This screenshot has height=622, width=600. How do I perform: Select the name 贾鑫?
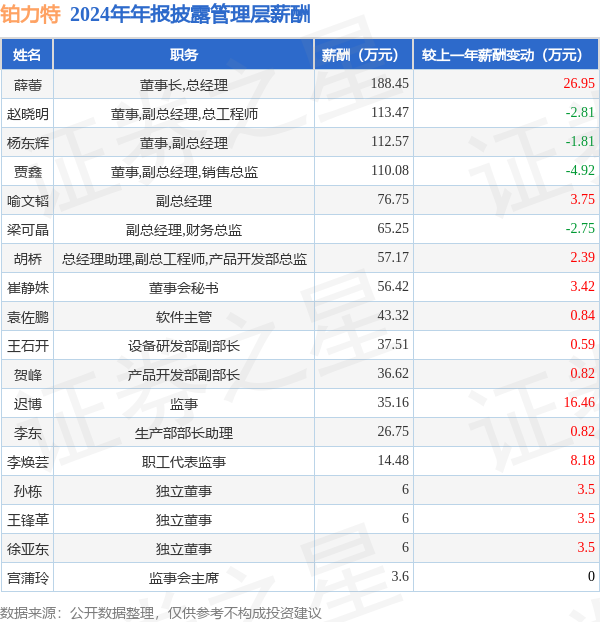pyautogui.click(x=27, y=172)
